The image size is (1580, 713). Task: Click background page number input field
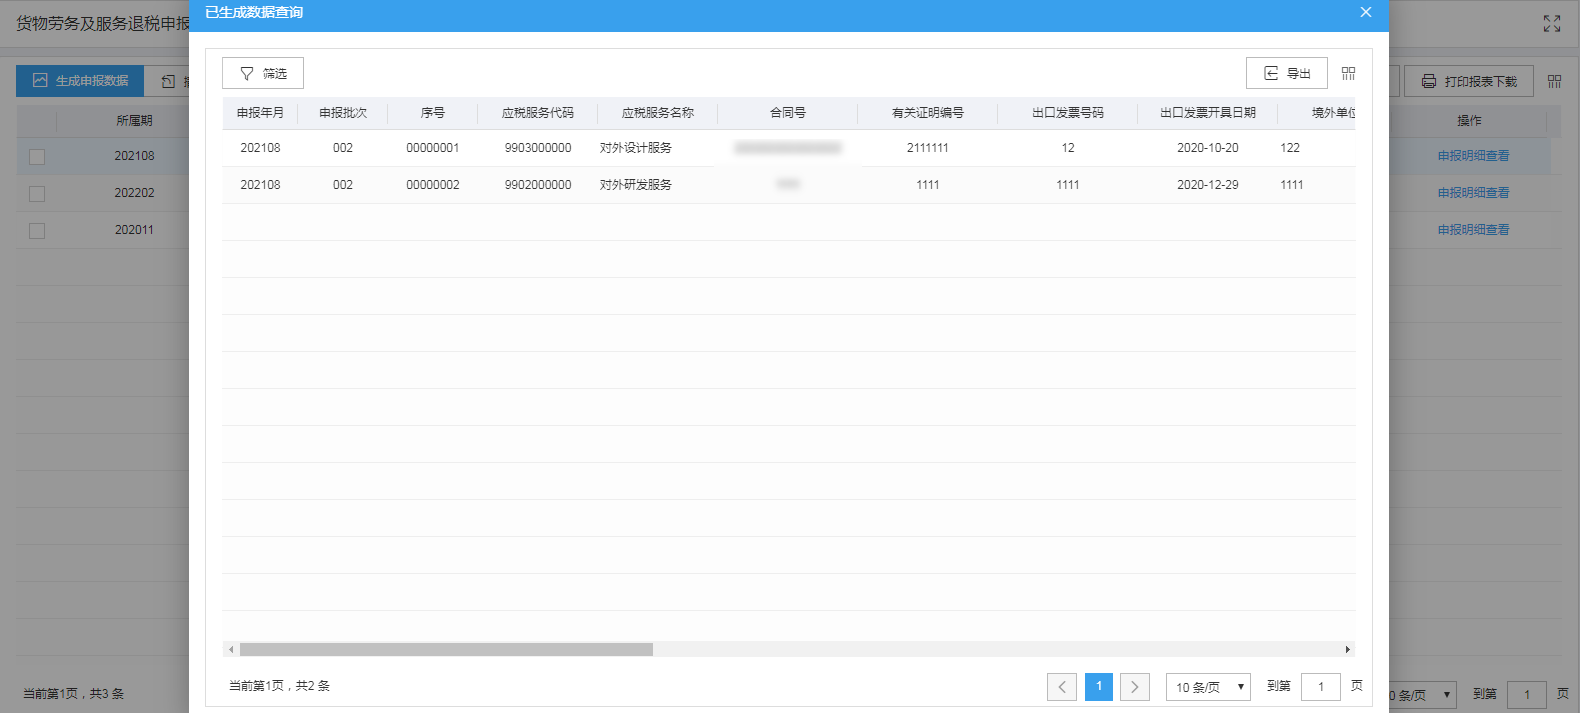[1527, 695]
